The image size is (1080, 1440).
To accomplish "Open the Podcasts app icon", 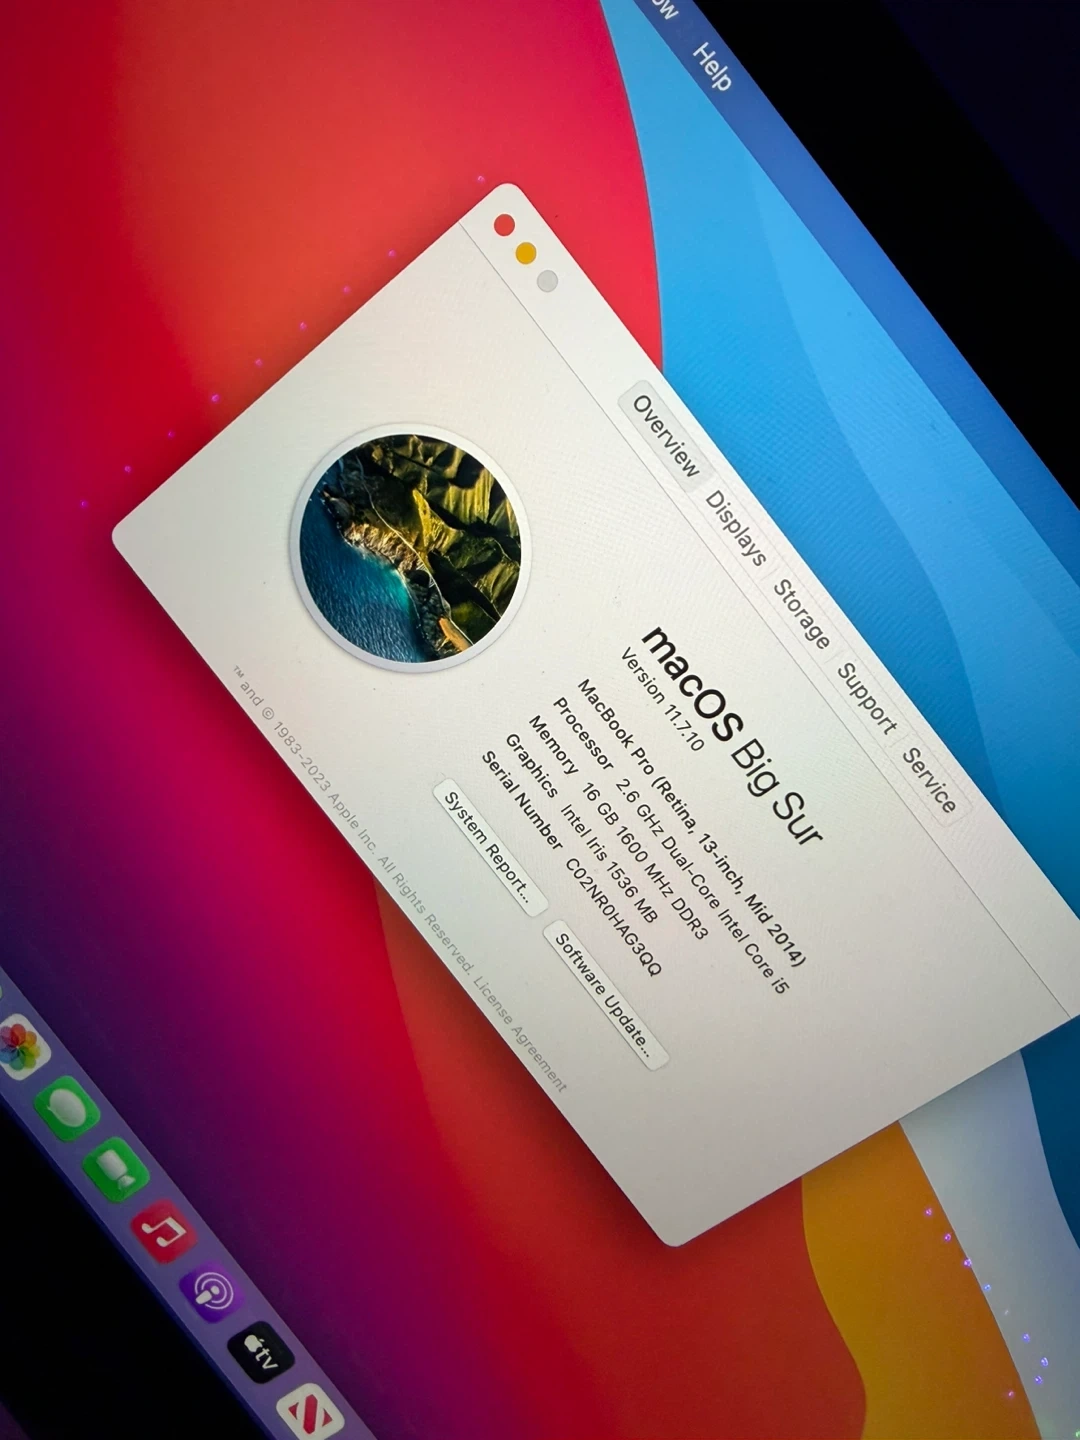I will (x=212, y=1294).
